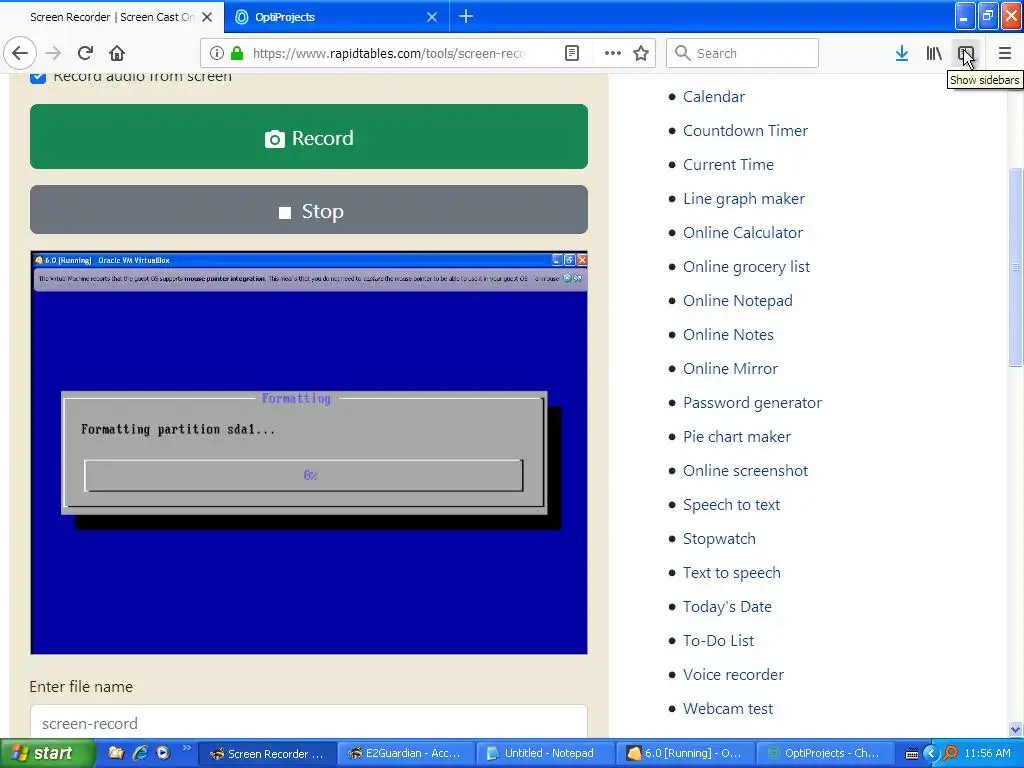Show sidebars toolbar button
The width and height of the screenshot is (1024, 768).
tap(966, 53)
